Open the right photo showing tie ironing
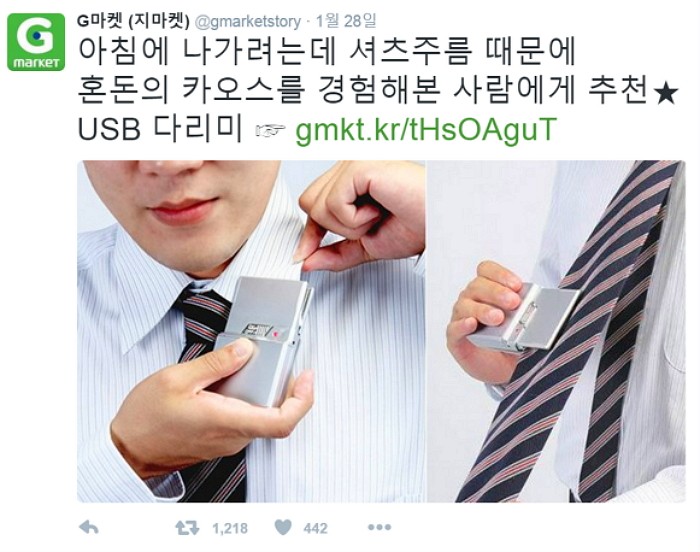The image size is (700, 552). [x=556, y=331]
